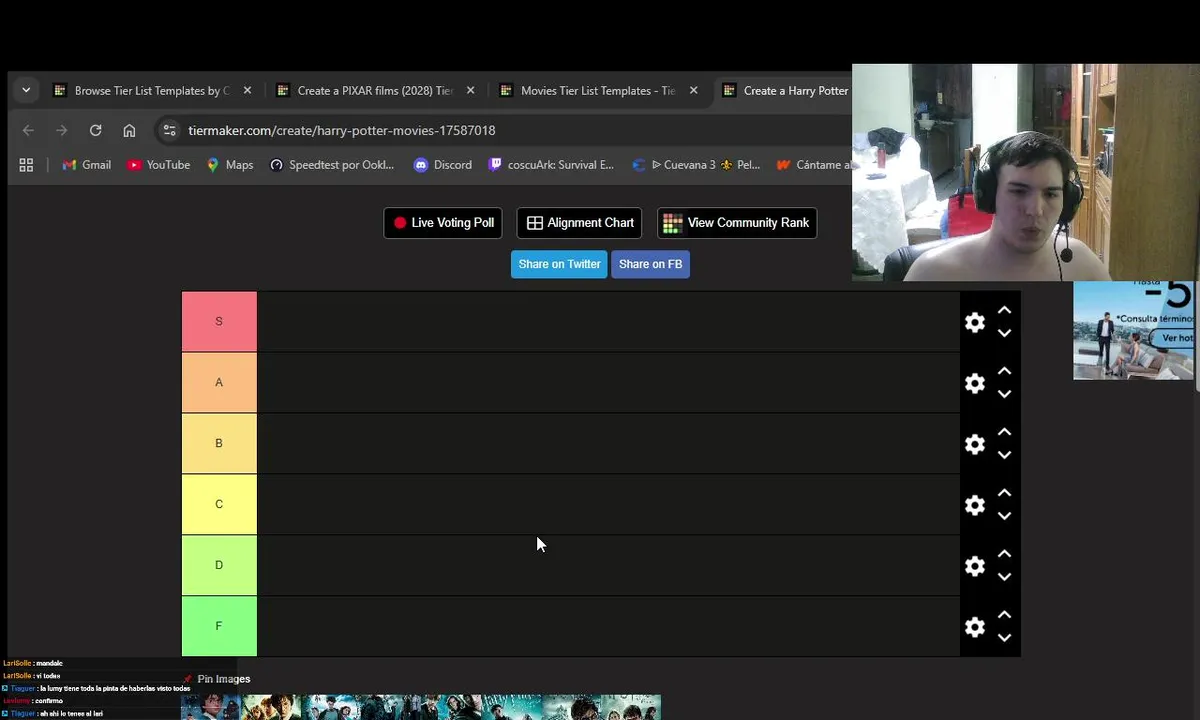Move B tier row down
Image resolution: width=1200 pixels, height=720 pixels.
point(1004,455)
